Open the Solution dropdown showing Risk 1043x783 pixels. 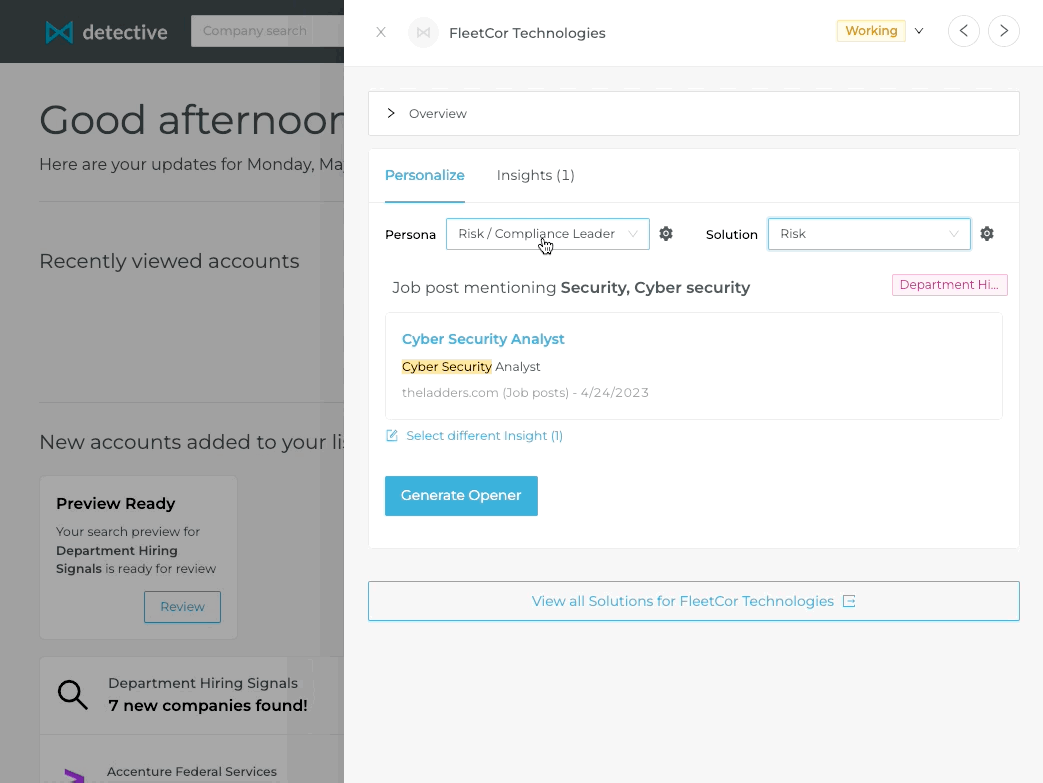click(869, 234)
